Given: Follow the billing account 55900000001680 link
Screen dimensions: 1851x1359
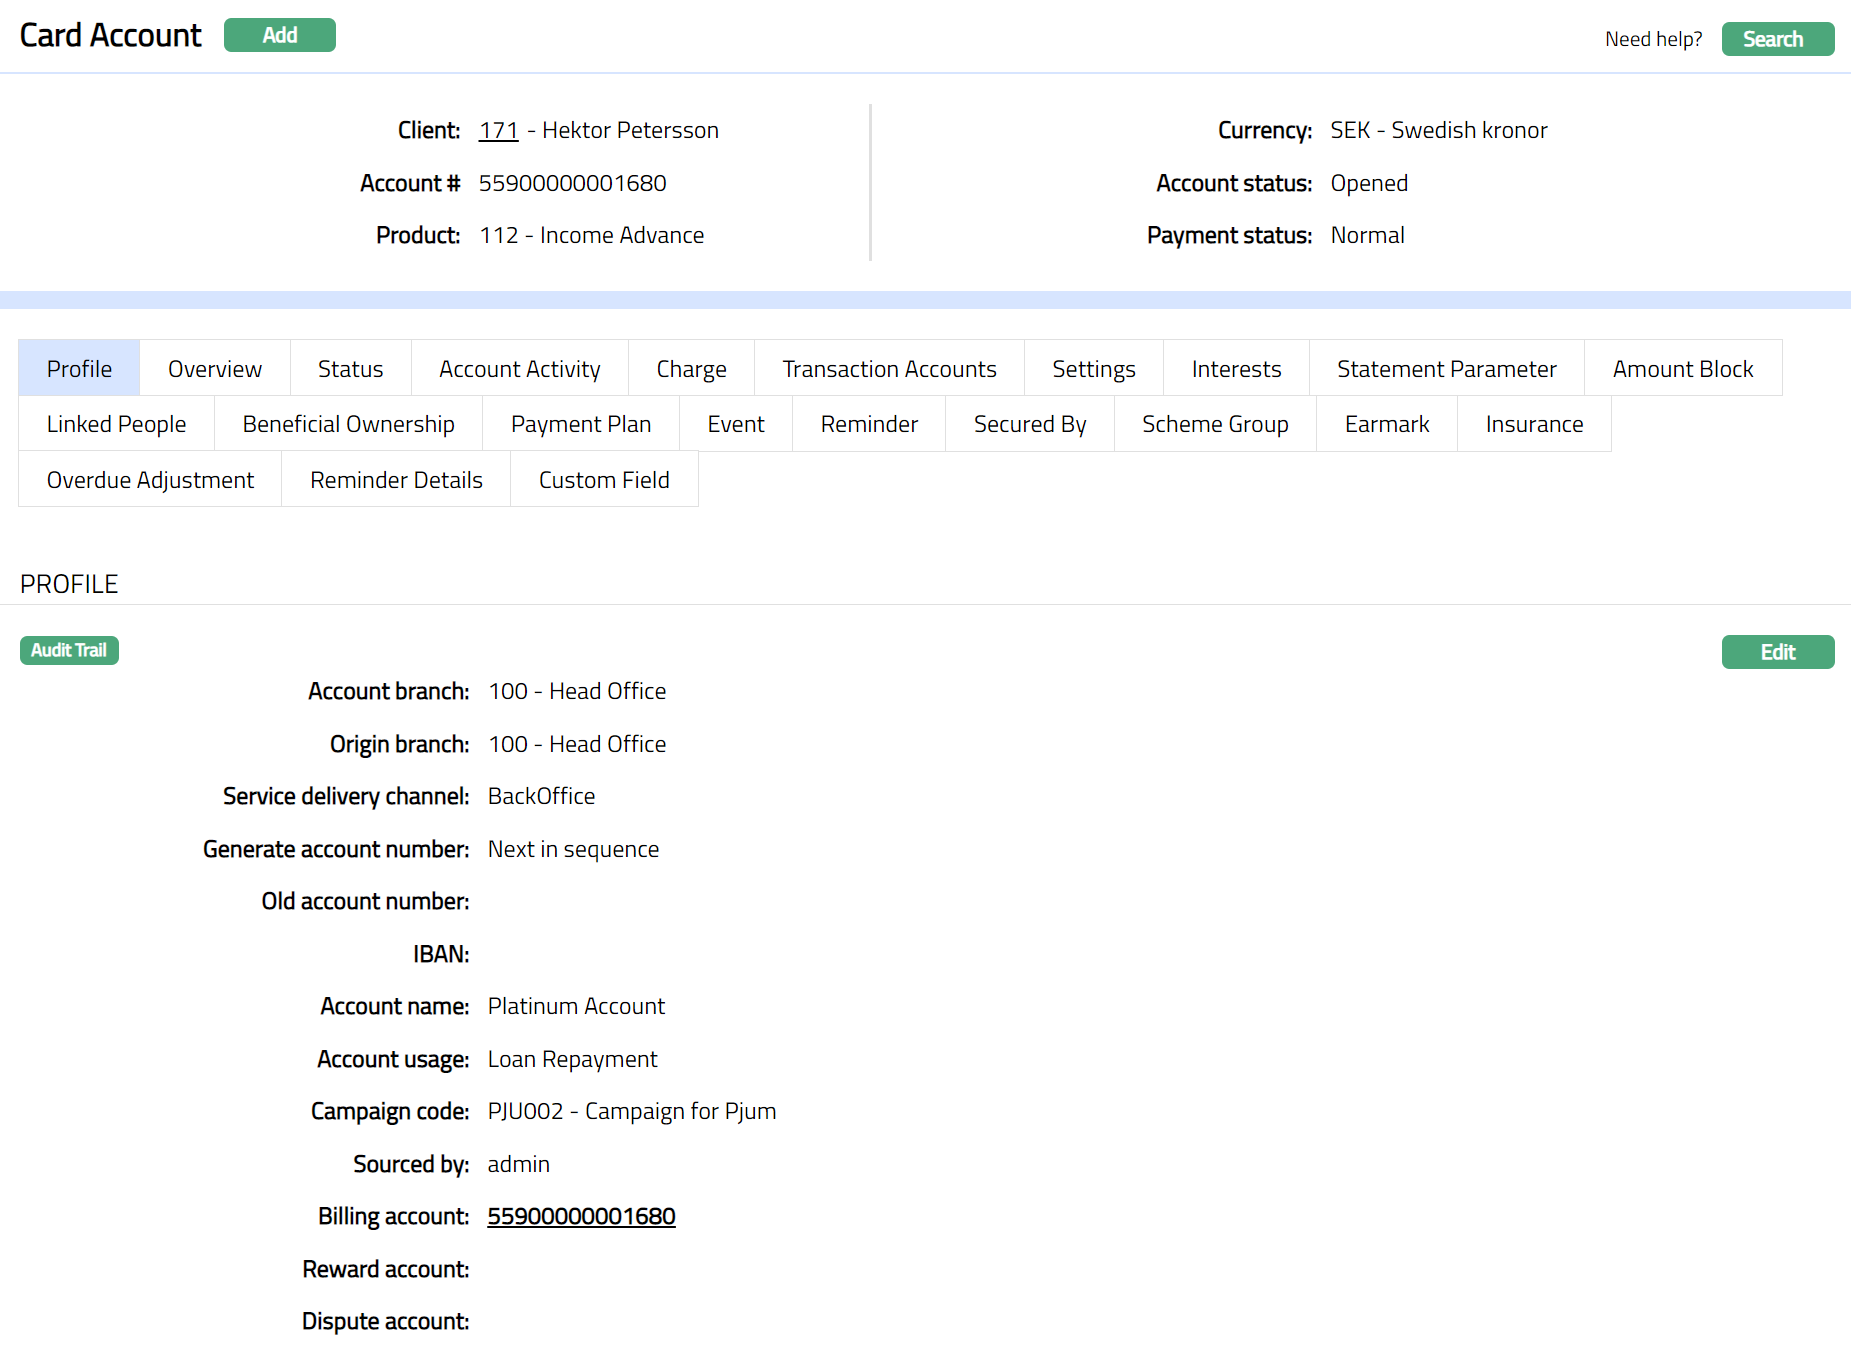Looking at the screenshot, I should tap(581, 1216).
